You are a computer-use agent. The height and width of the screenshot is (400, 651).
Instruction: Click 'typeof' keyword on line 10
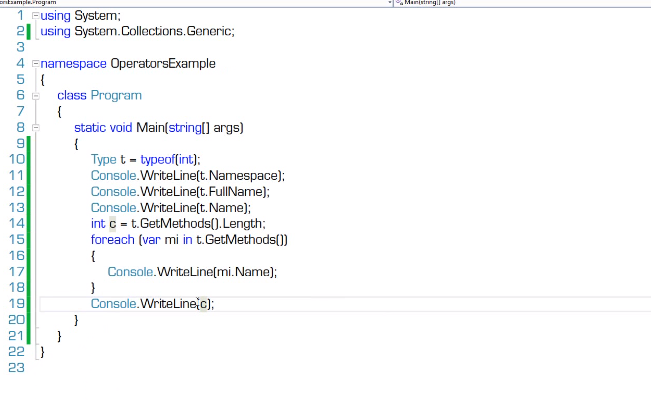pos(157,160)
